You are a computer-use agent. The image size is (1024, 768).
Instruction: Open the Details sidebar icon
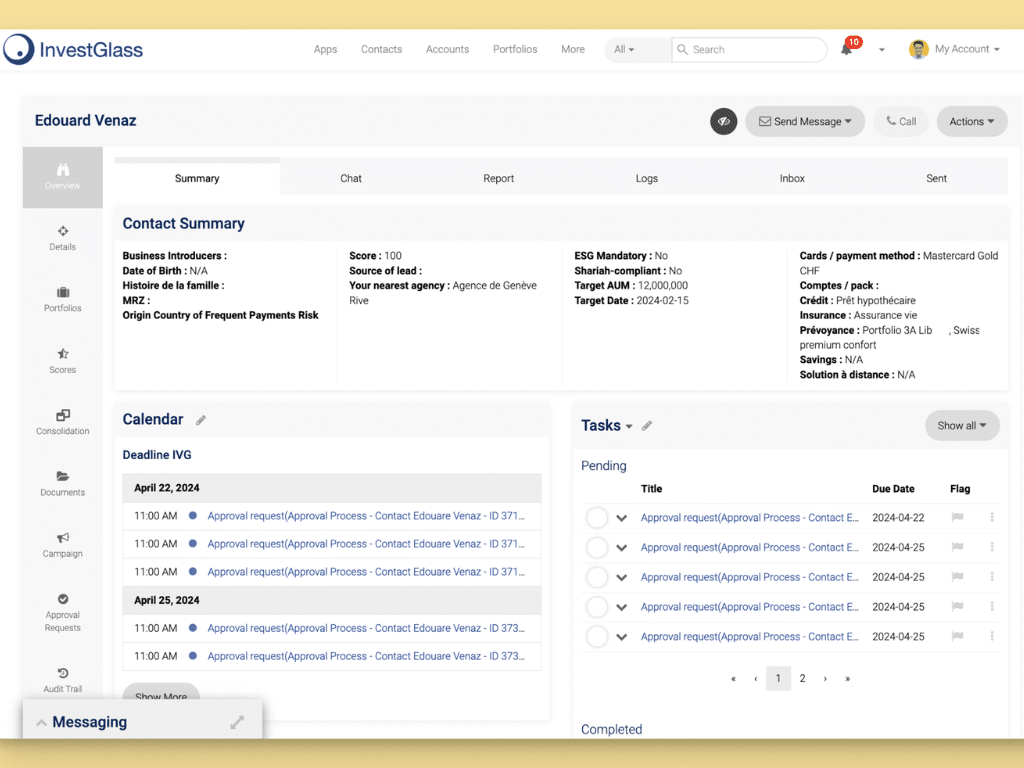63,231
